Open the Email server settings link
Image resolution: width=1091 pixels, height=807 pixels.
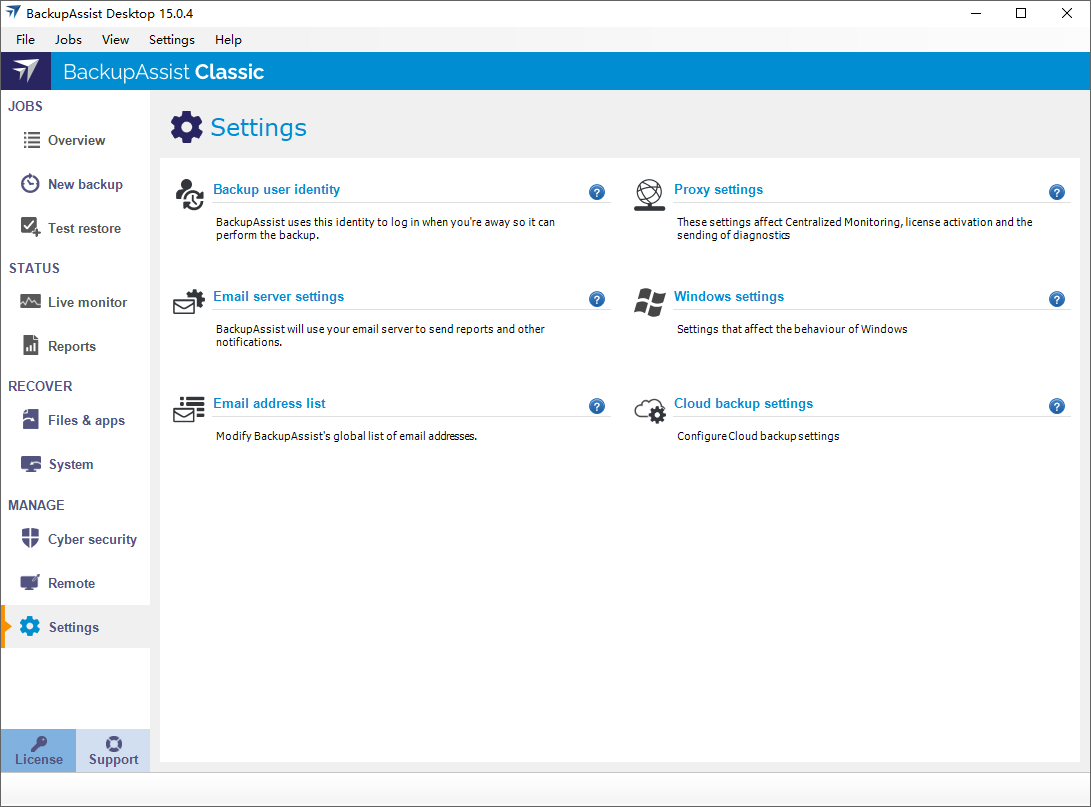(278, 296)
